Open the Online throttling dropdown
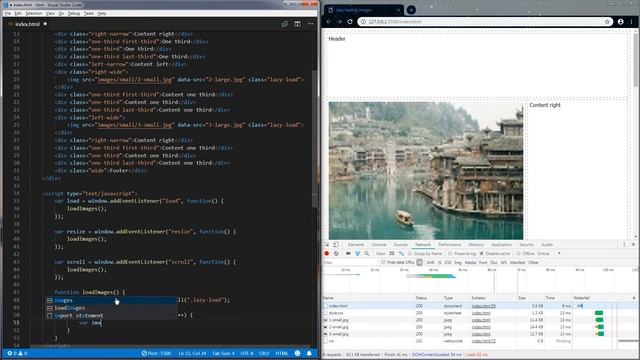Viewport: 640px width, 360px height. click(549, 253)
